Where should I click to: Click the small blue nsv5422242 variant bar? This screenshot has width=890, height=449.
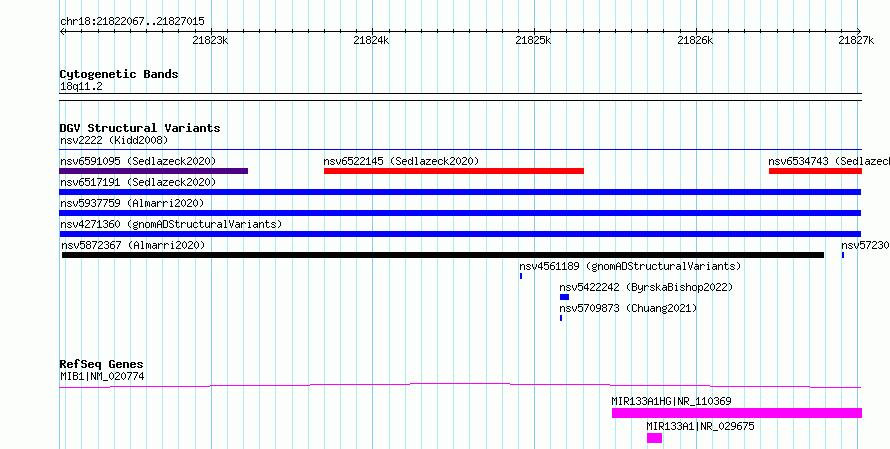tap(564, 297)
